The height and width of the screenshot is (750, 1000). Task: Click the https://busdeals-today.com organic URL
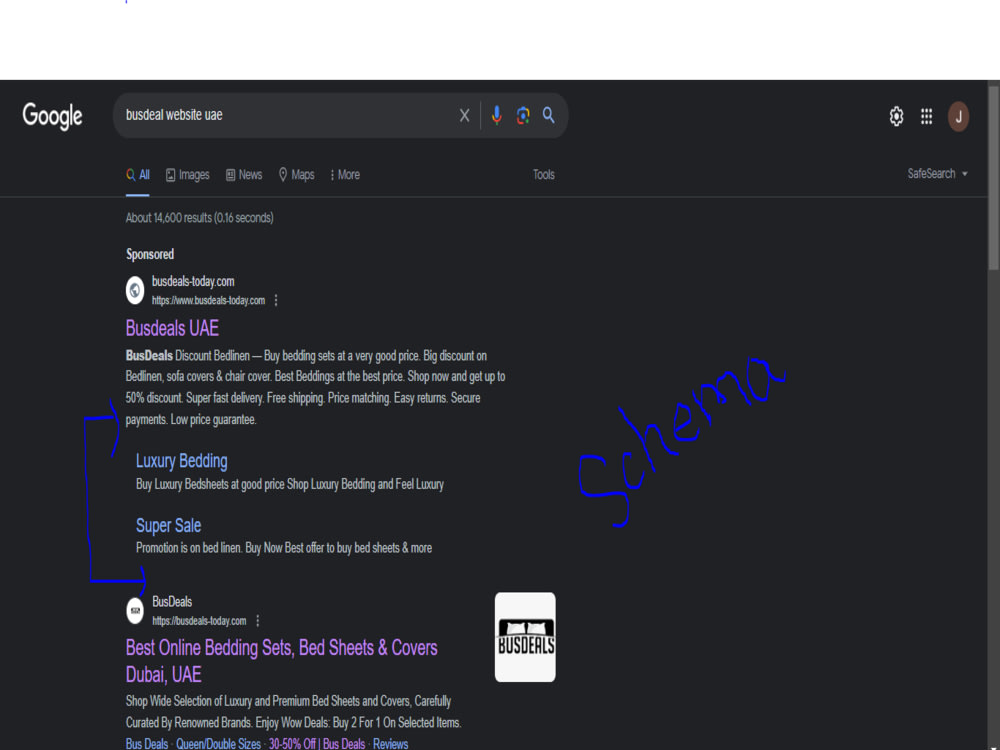click(x=199, y=621)
